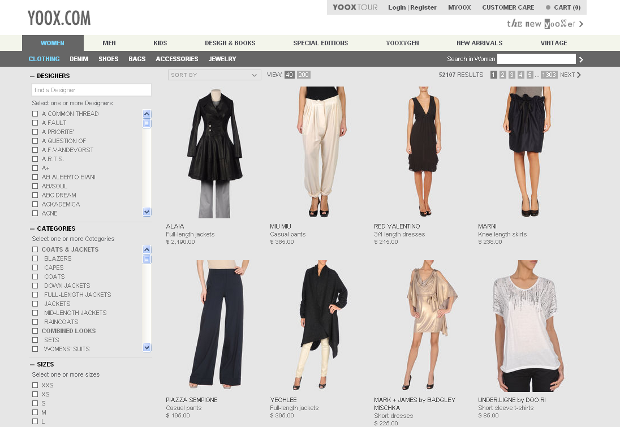Open the SORT BY dropdown
This screenshot has height=427, width=620.
[x=214, y=75]
